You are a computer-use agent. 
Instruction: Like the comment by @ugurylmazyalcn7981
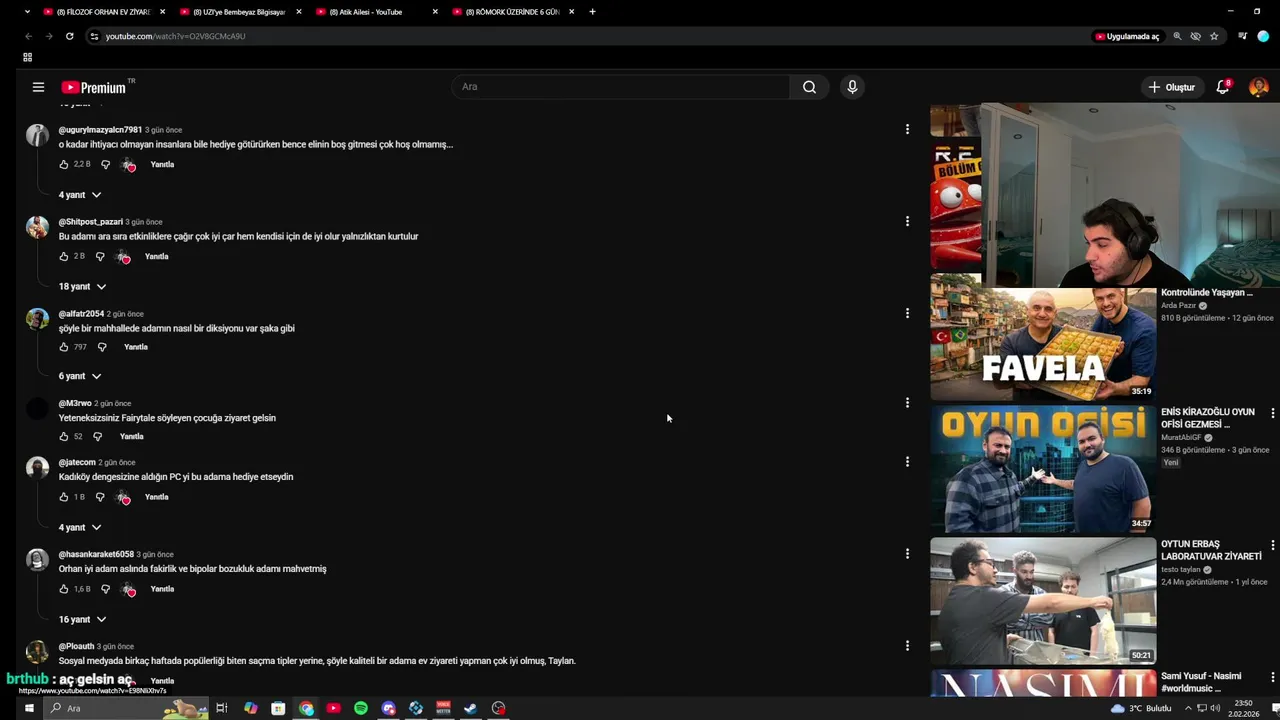tap(64, 164)
